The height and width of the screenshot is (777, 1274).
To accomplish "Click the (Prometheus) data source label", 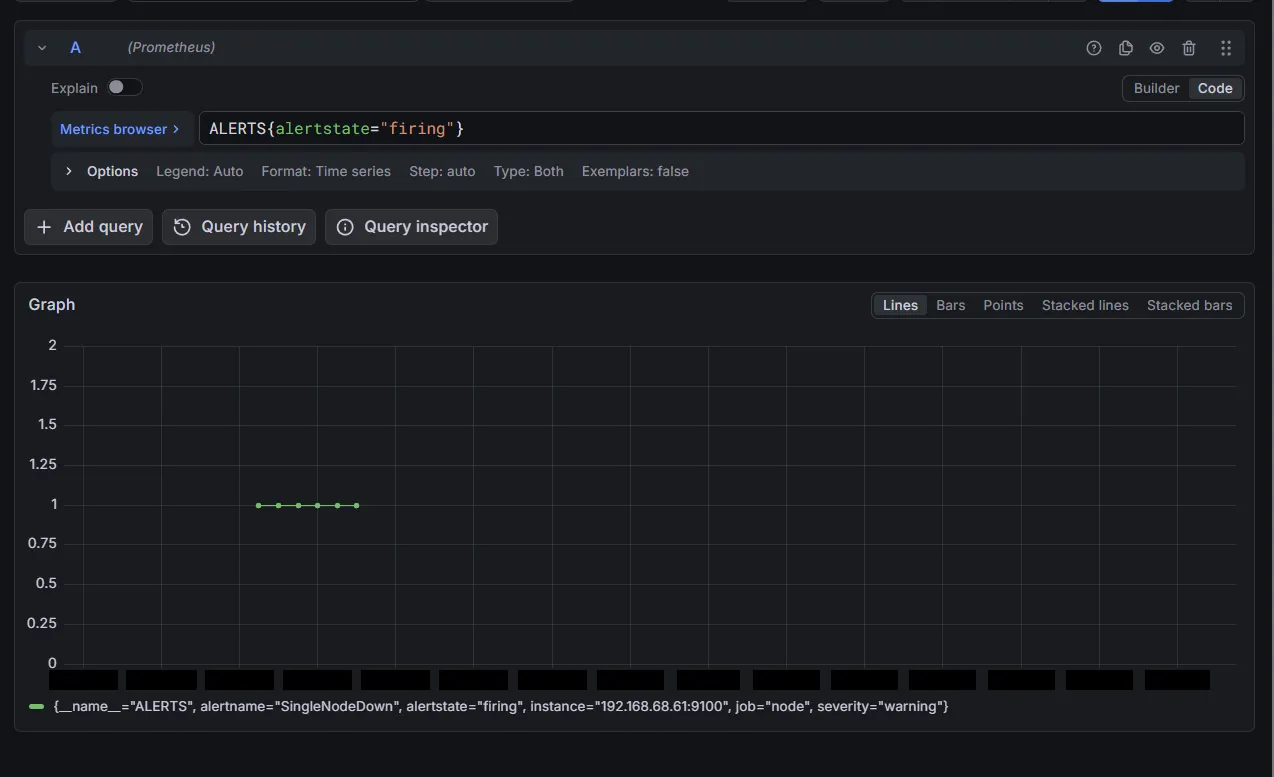I will pos(171,48).
